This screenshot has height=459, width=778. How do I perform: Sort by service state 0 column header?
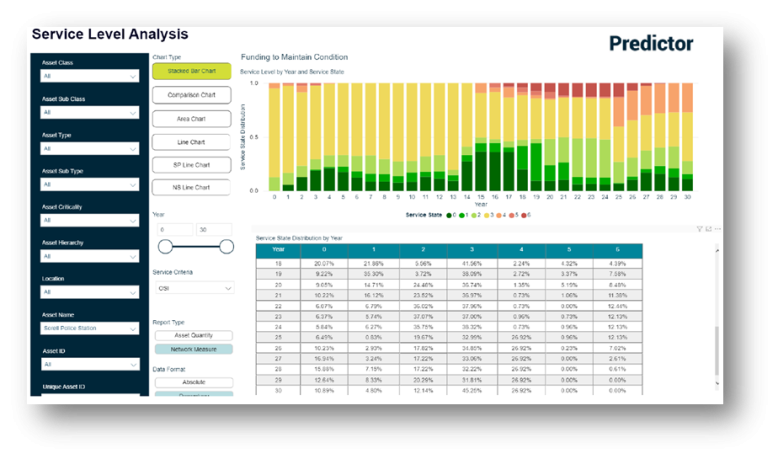click(x=324, y=250)
